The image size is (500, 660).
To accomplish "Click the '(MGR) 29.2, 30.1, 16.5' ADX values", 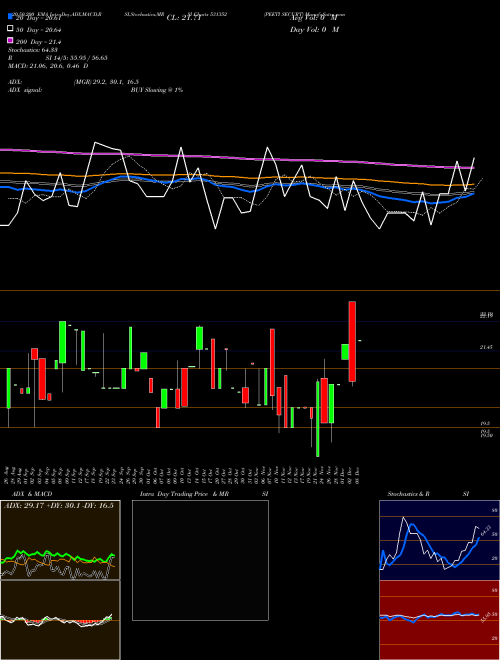I will click(106, 82).
